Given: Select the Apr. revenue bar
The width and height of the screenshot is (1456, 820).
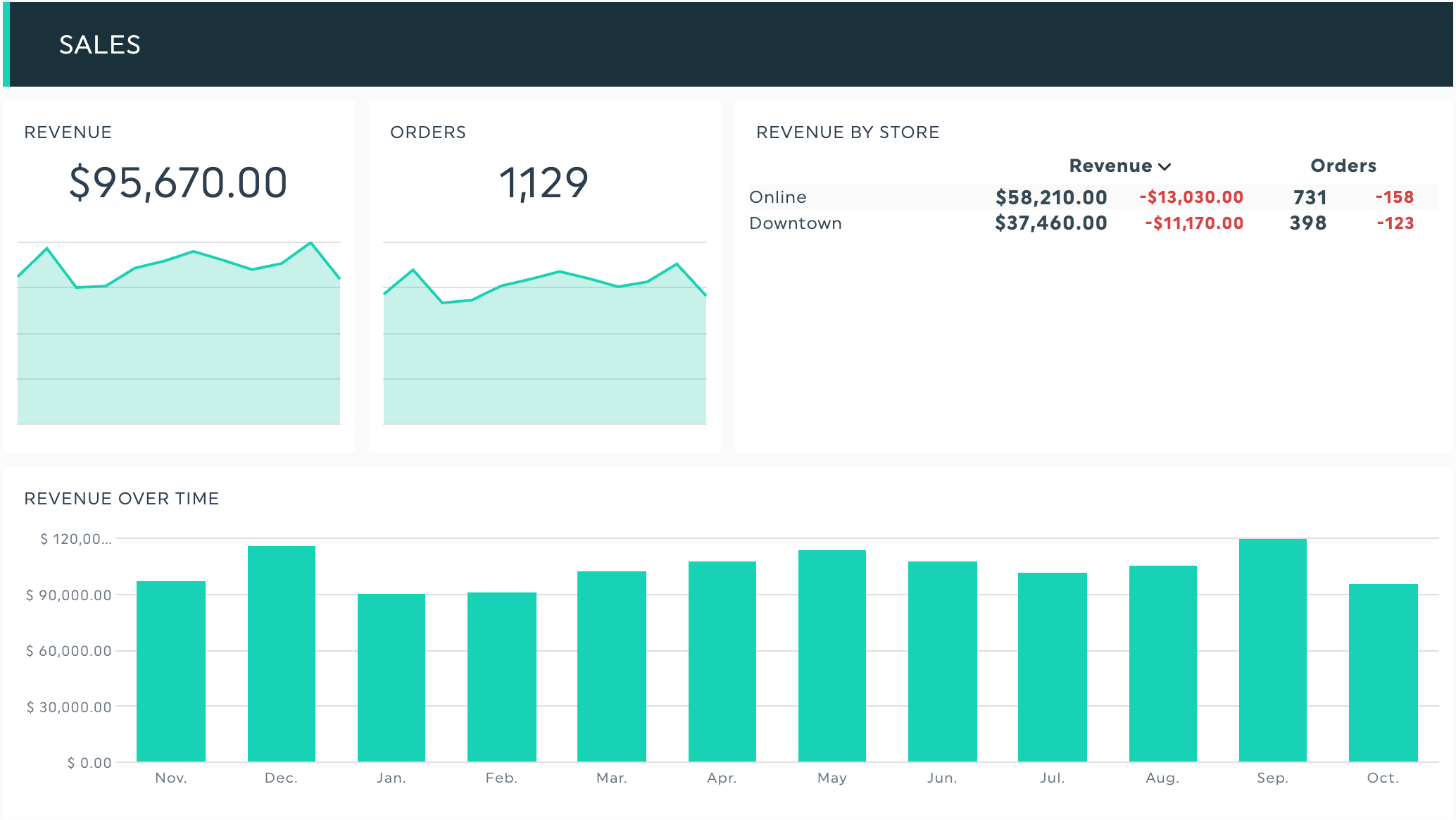Looking at the screenshot, I should (722, 661).
